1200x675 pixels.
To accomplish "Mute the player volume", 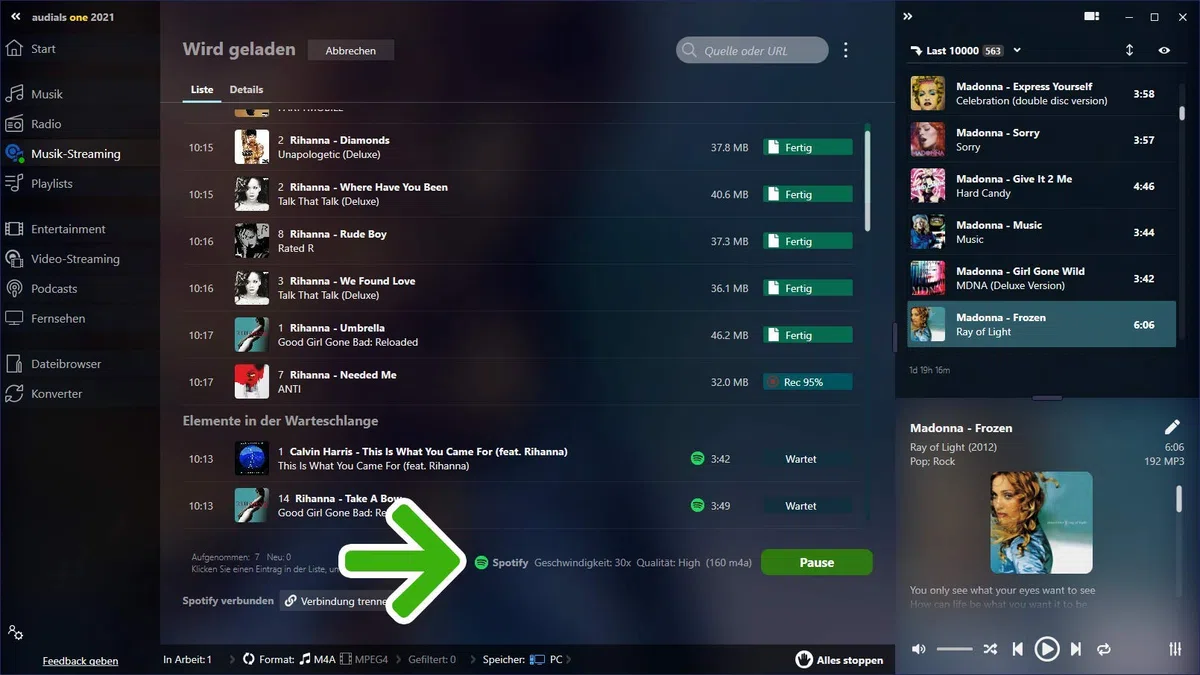I will (x=919, y=649).
